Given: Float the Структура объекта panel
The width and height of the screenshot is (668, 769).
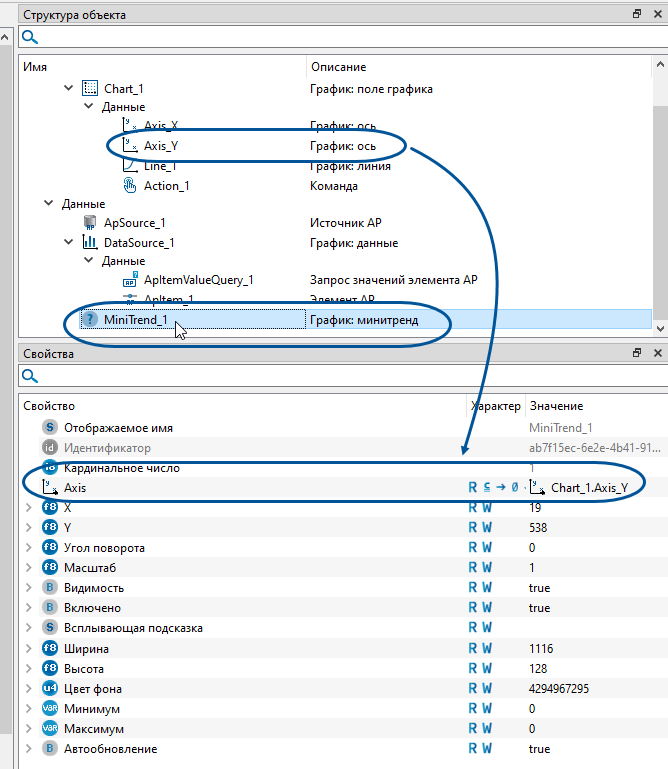Looking at the screenshot, I should pos(636,15).
